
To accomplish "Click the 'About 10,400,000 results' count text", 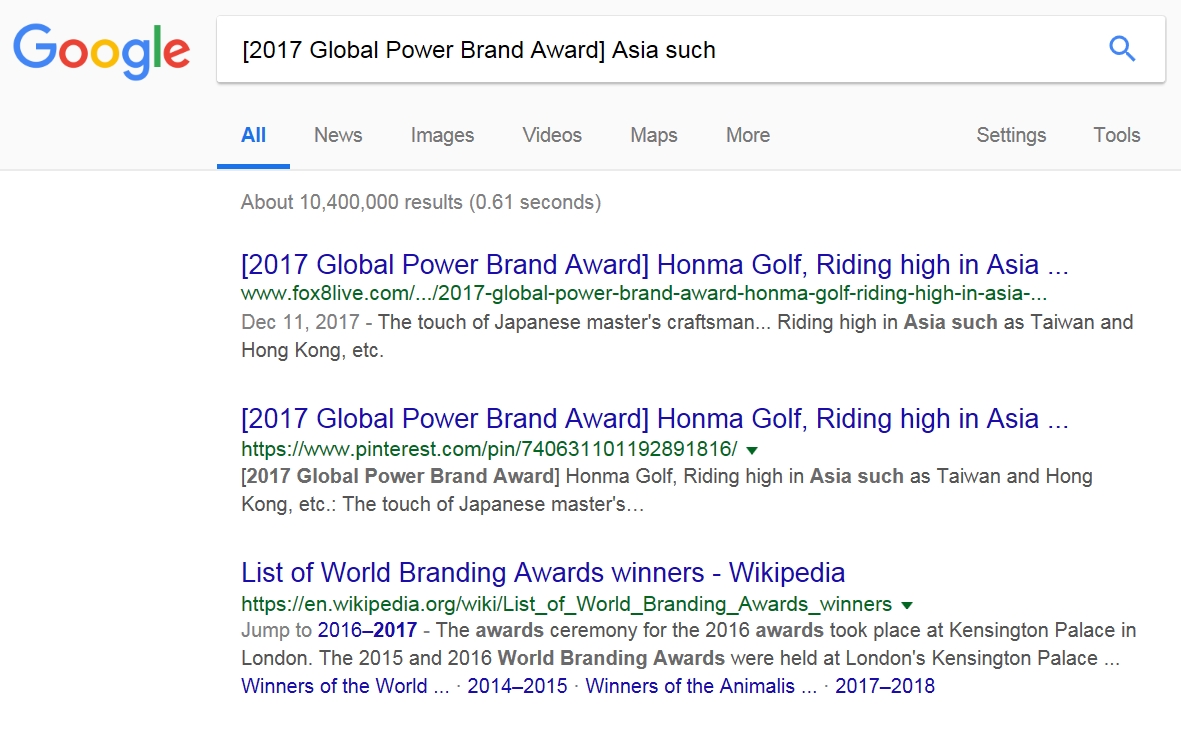I will [x=421, y=202].
